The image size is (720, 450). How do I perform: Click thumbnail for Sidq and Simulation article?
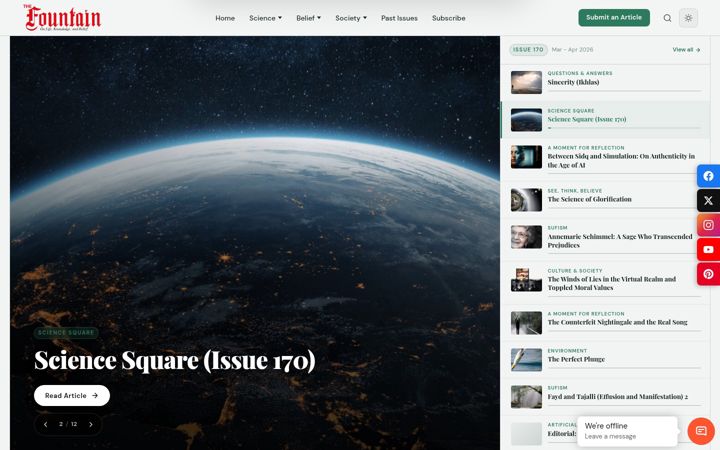click(x=526, y=157)
